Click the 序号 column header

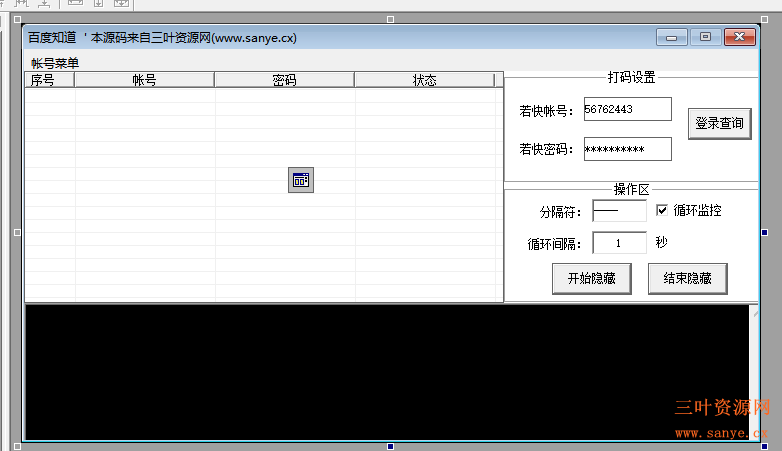[44, 80]
